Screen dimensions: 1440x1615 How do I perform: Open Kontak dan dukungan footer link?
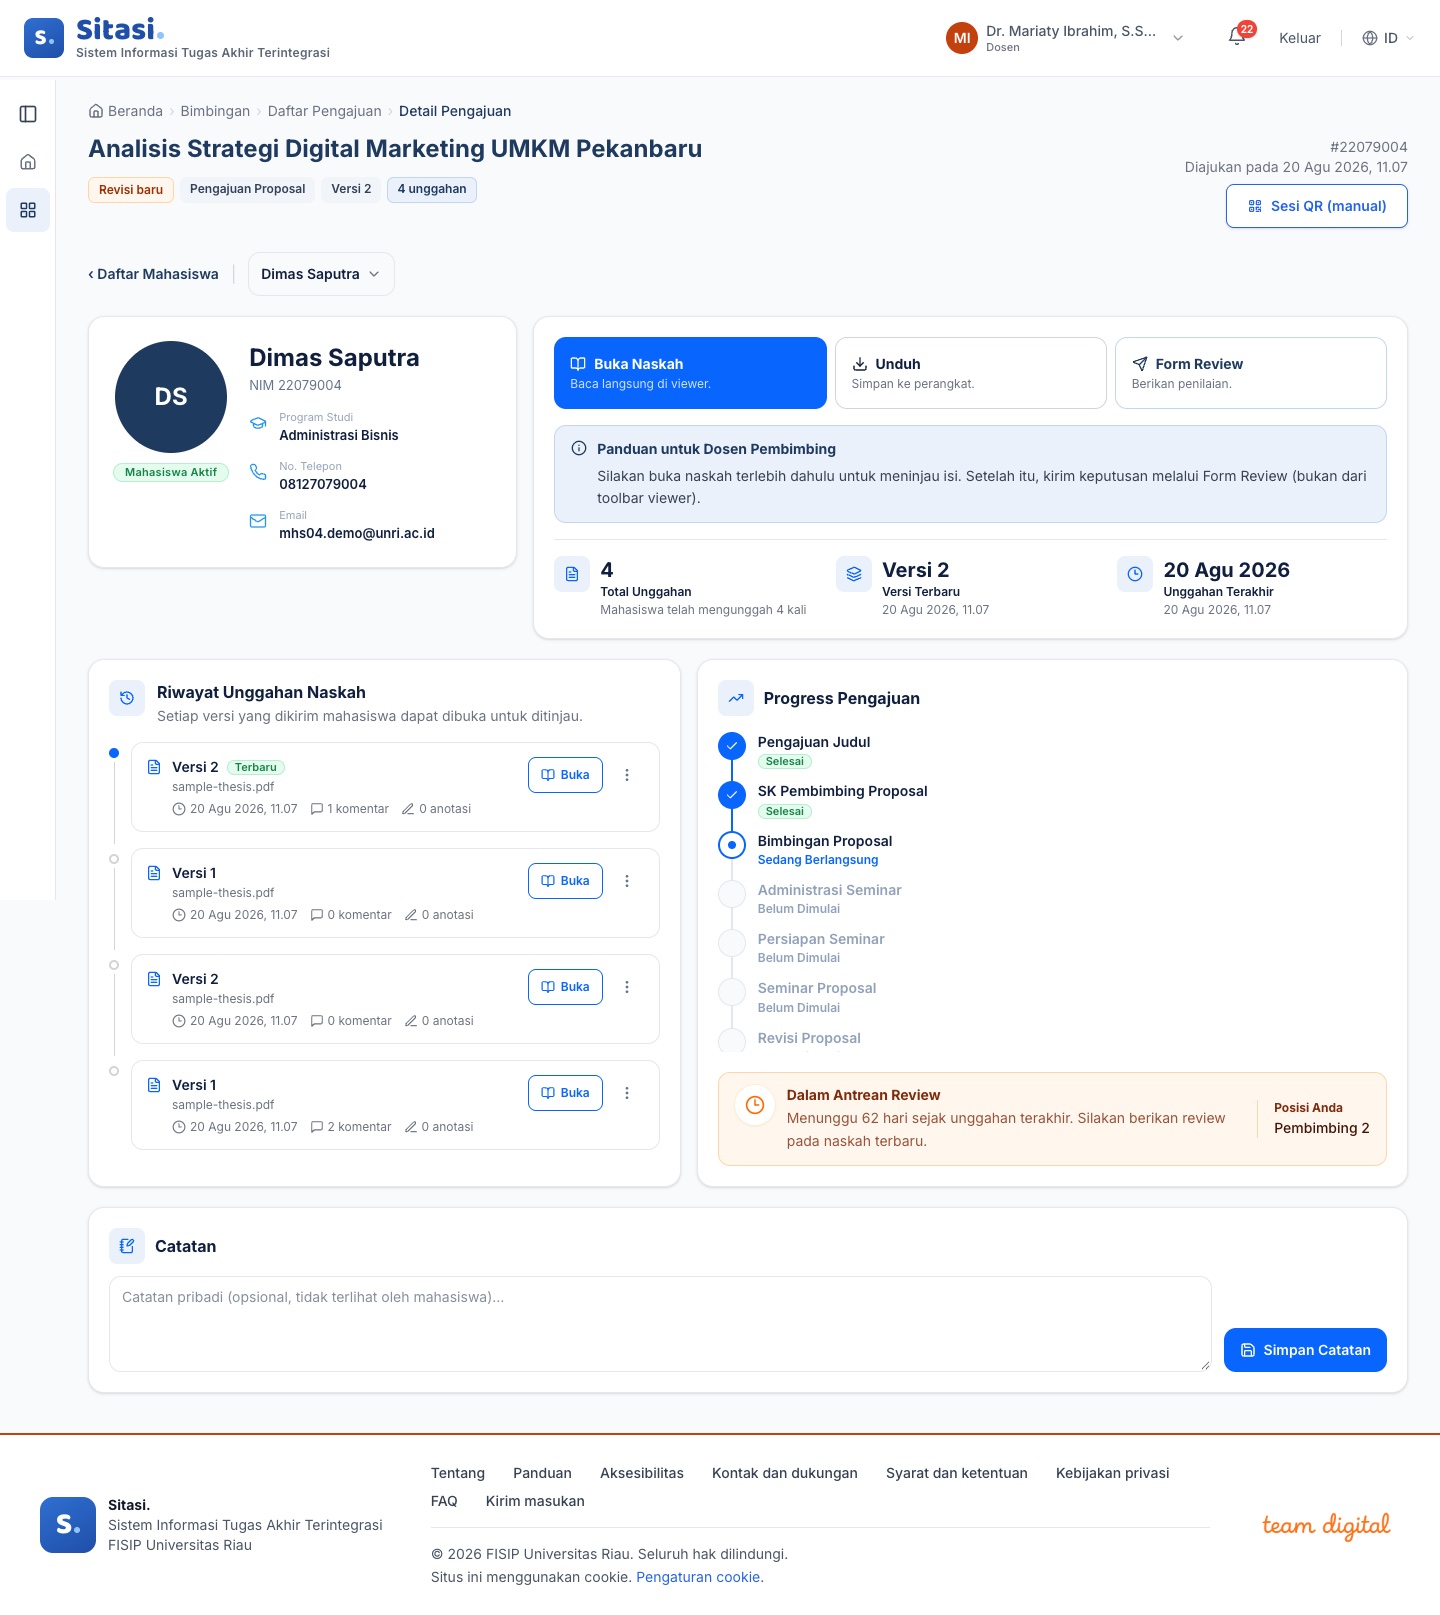point(785,1473)
